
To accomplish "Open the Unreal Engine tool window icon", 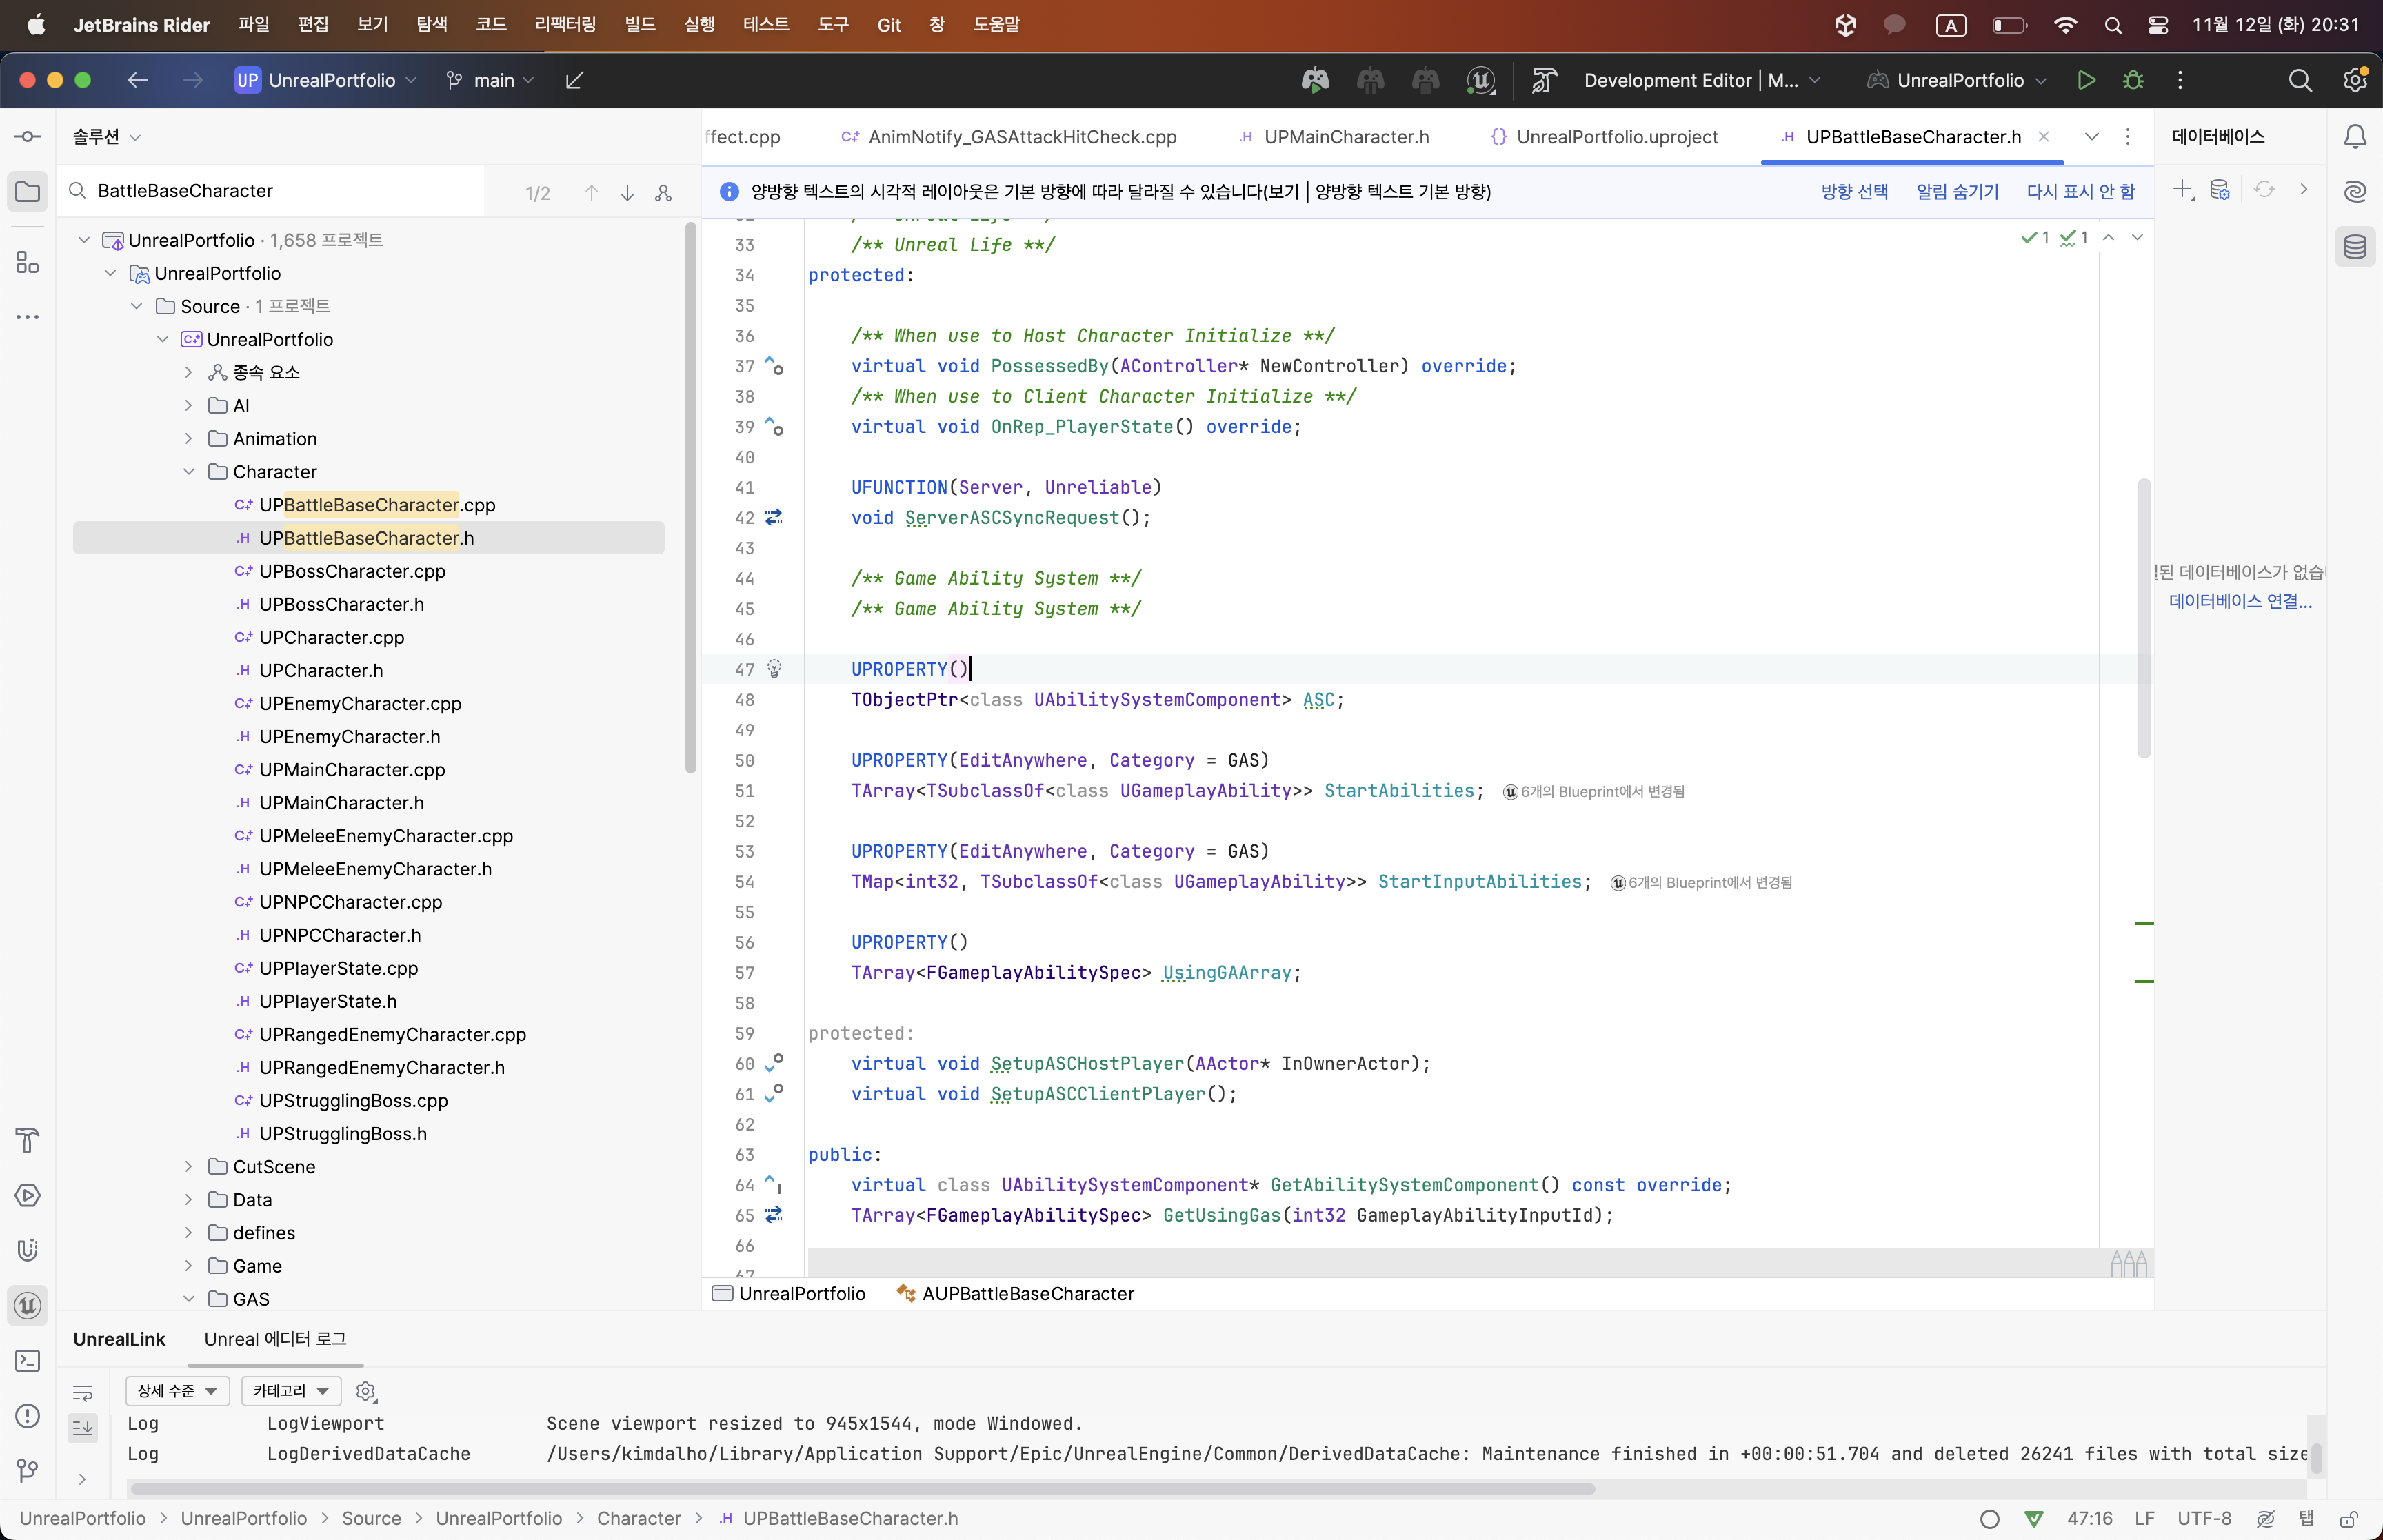I will pos(28,1305).
